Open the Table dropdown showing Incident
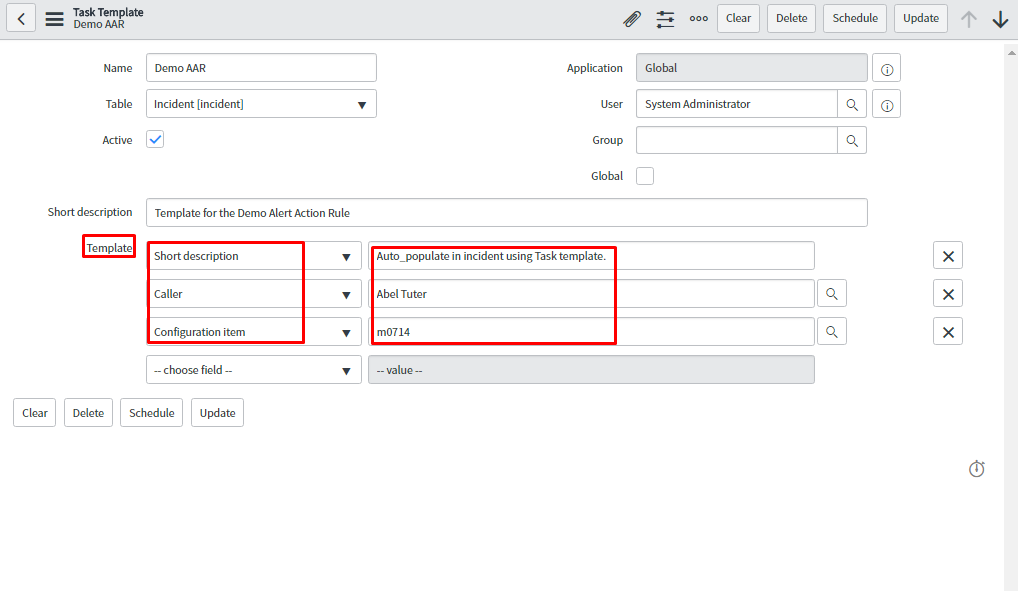Image resolution: width=1018 pixels, height=591 pixels. 261,104
